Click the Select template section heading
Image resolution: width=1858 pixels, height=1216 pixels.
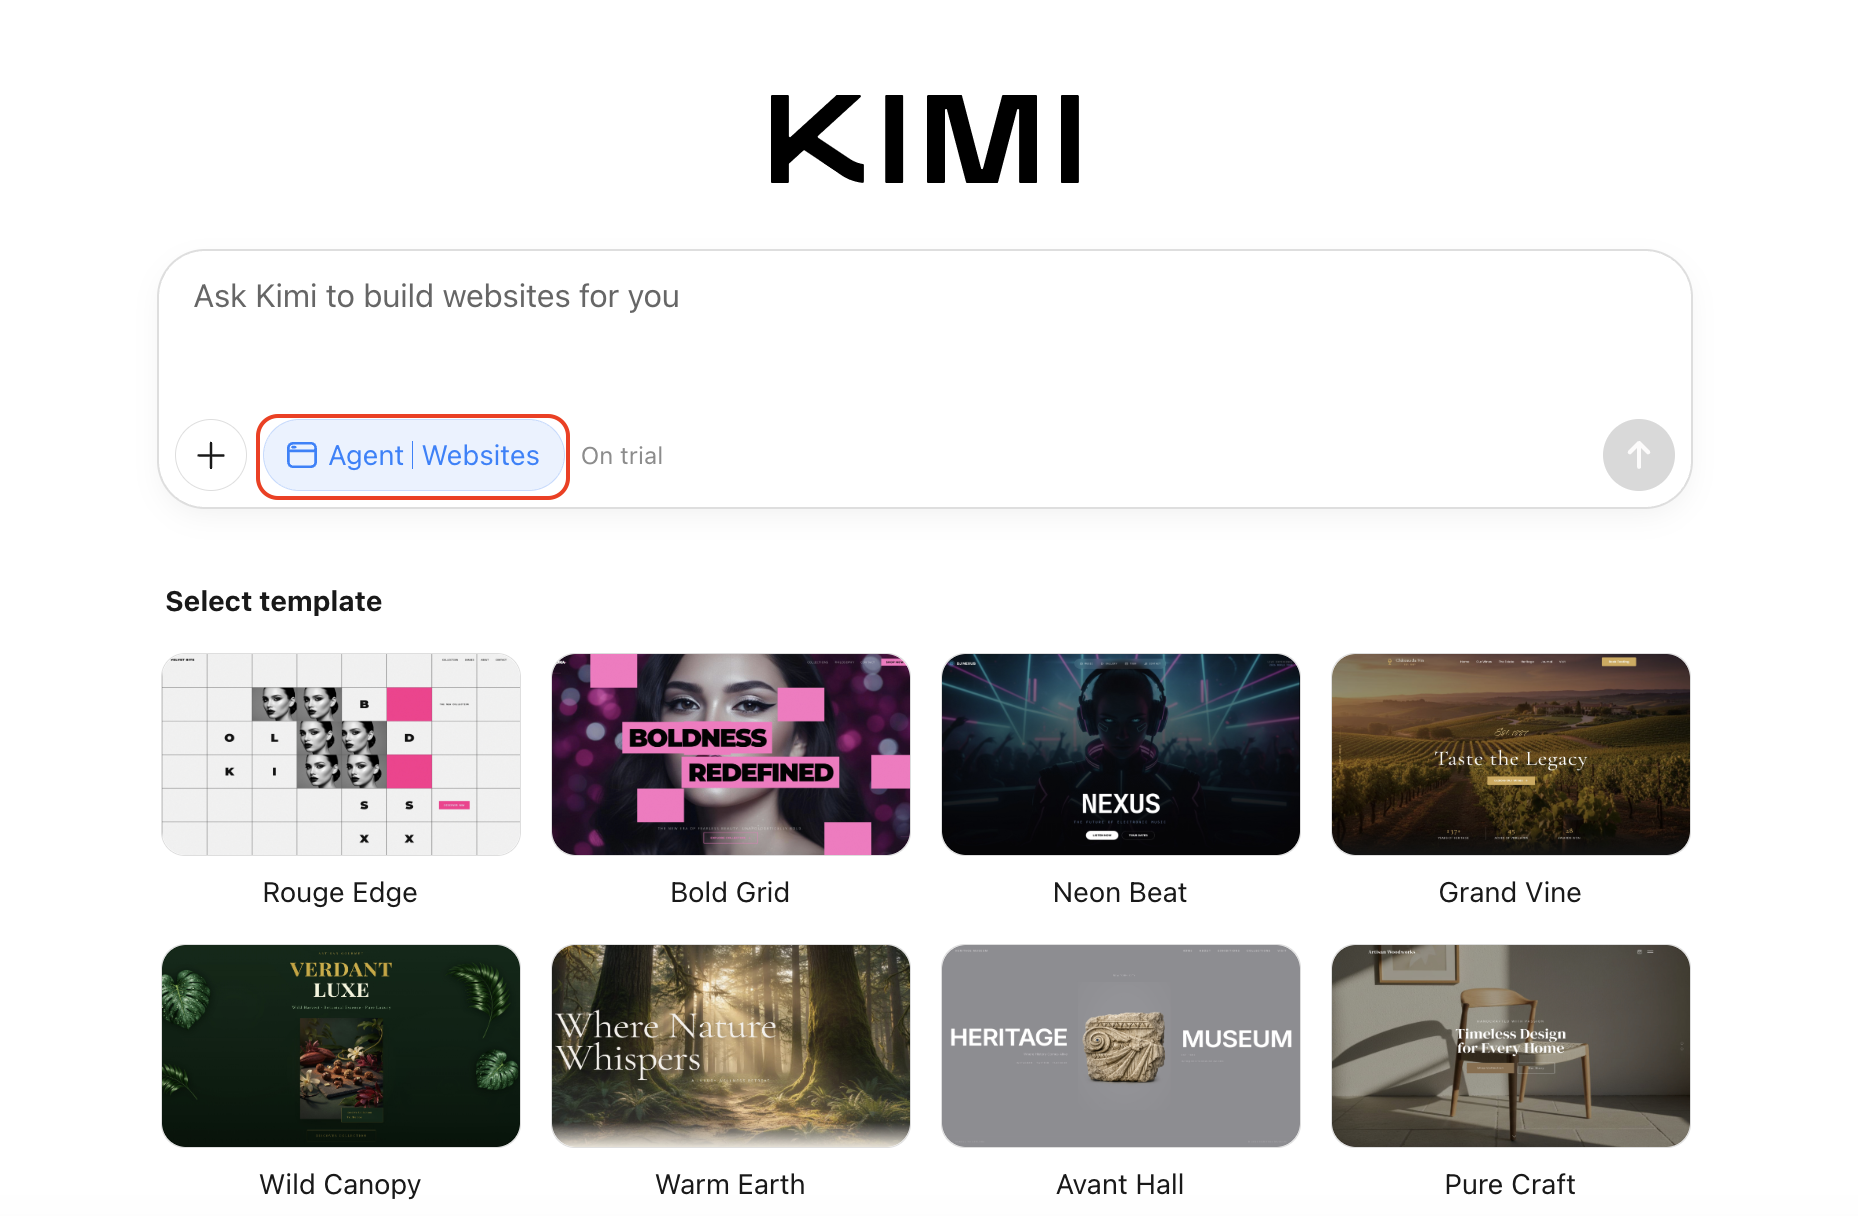click(x=273, y=600)
